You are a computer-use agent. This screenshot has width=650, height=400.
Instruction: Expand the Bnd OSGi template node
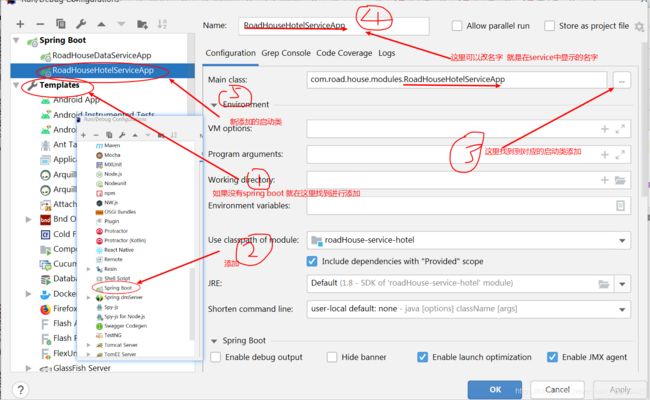tap(28, 219)
